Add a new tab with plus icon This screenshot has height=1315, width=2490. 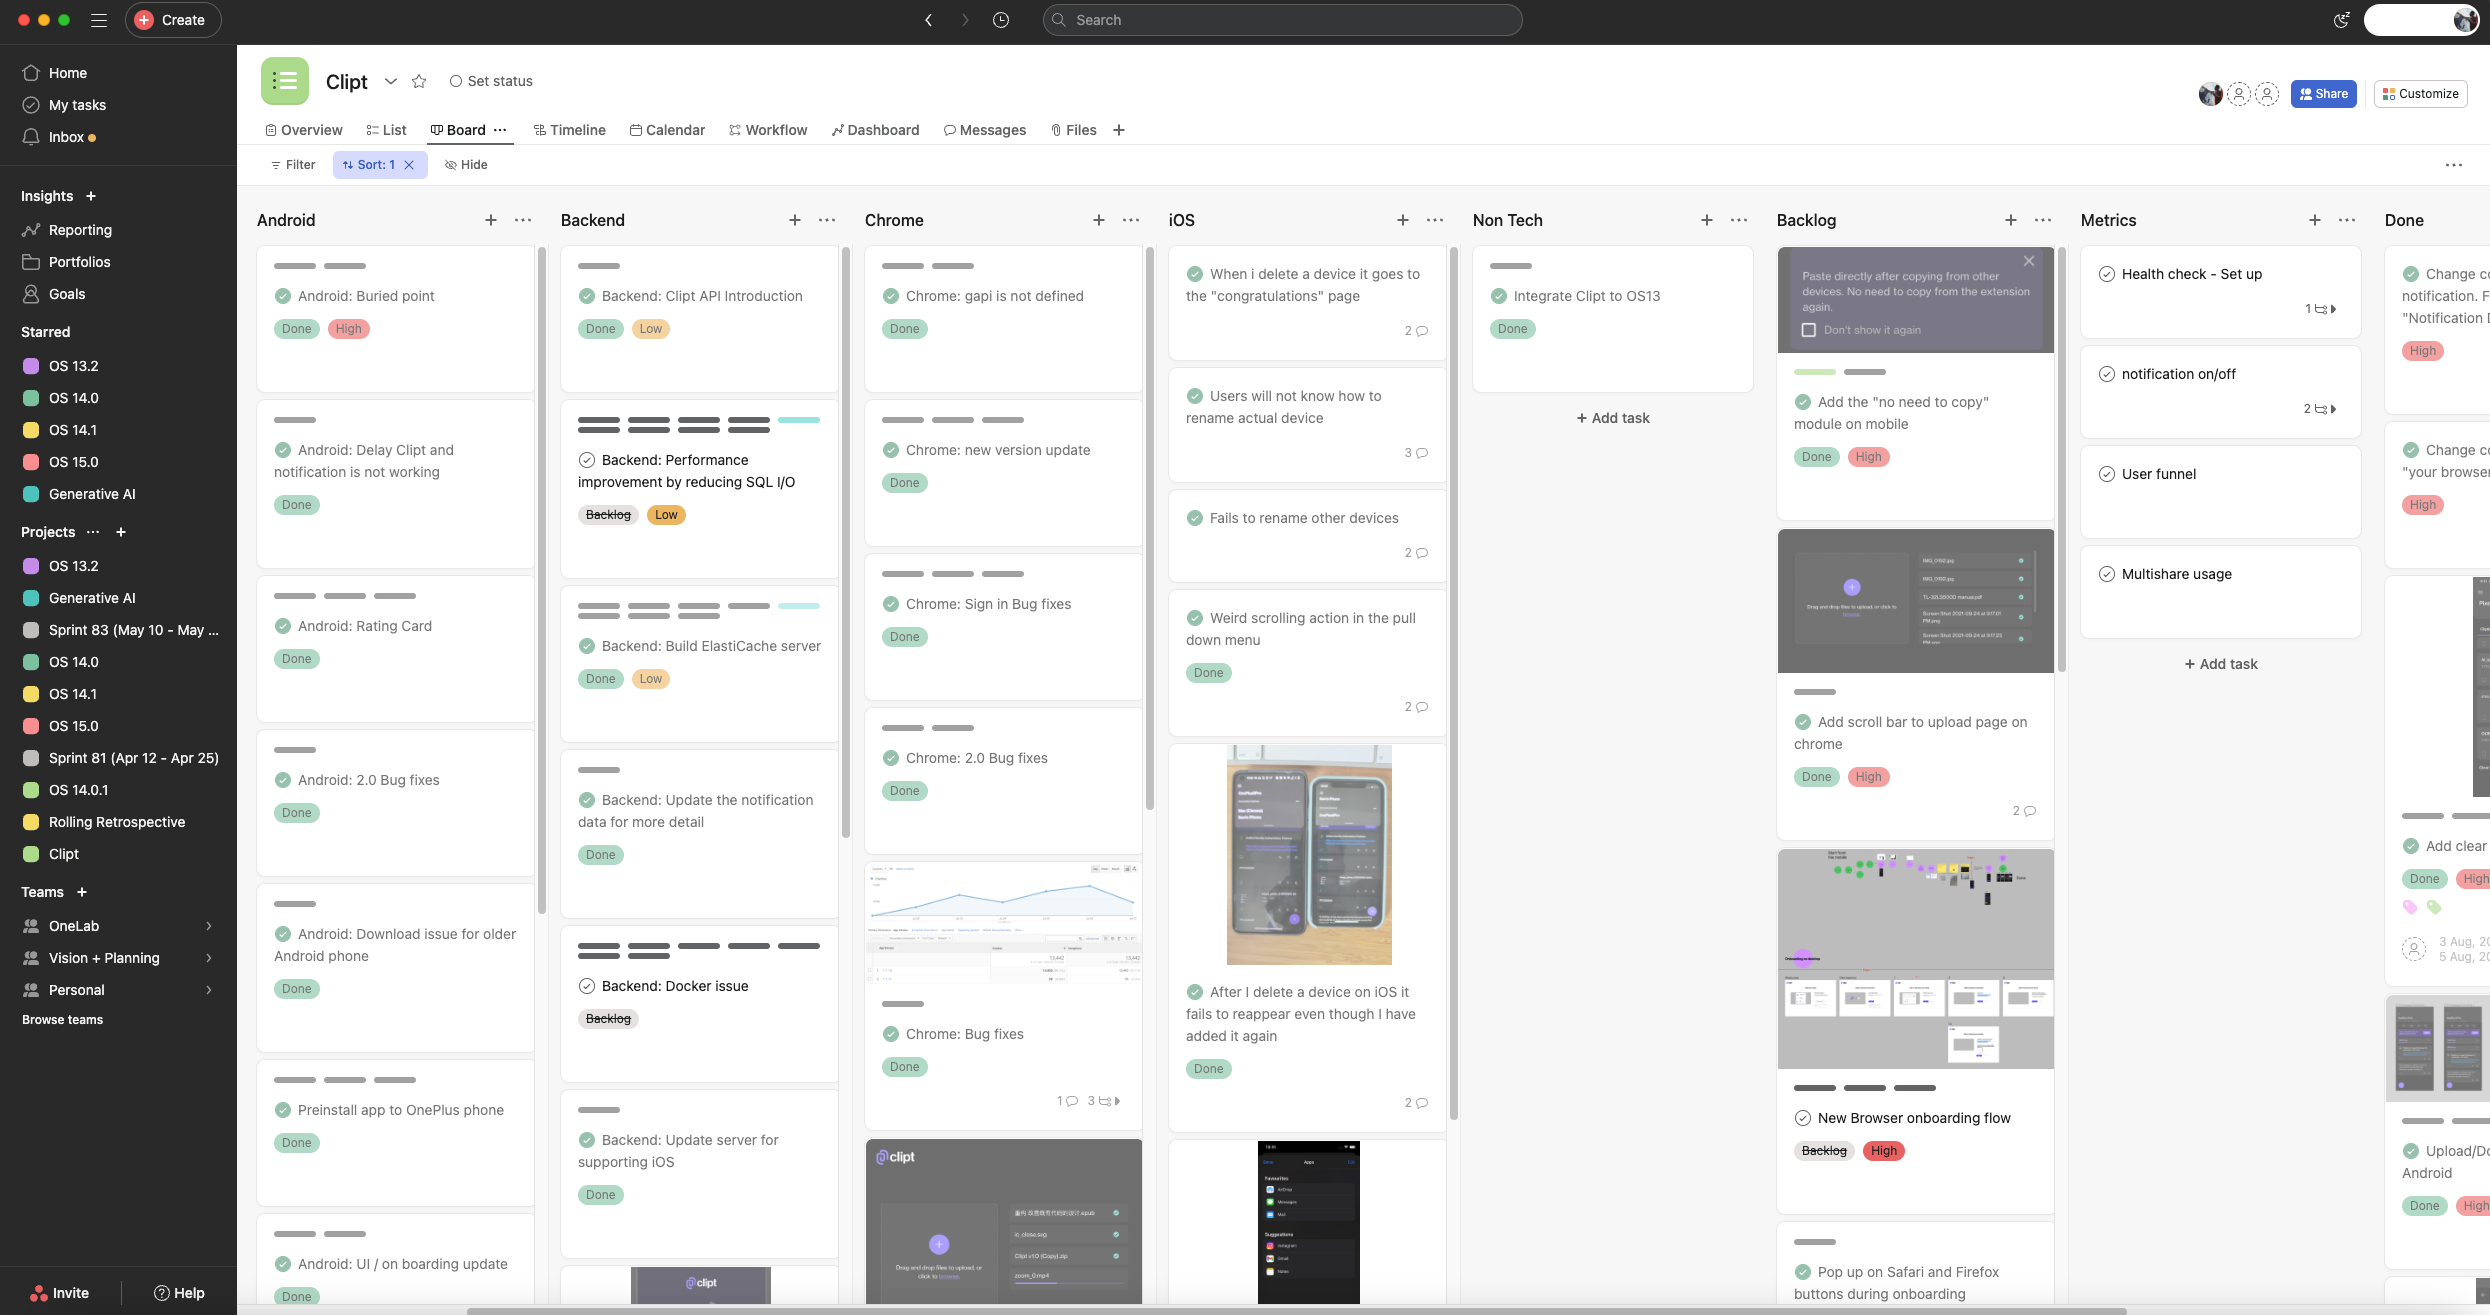click(1119, 130)
